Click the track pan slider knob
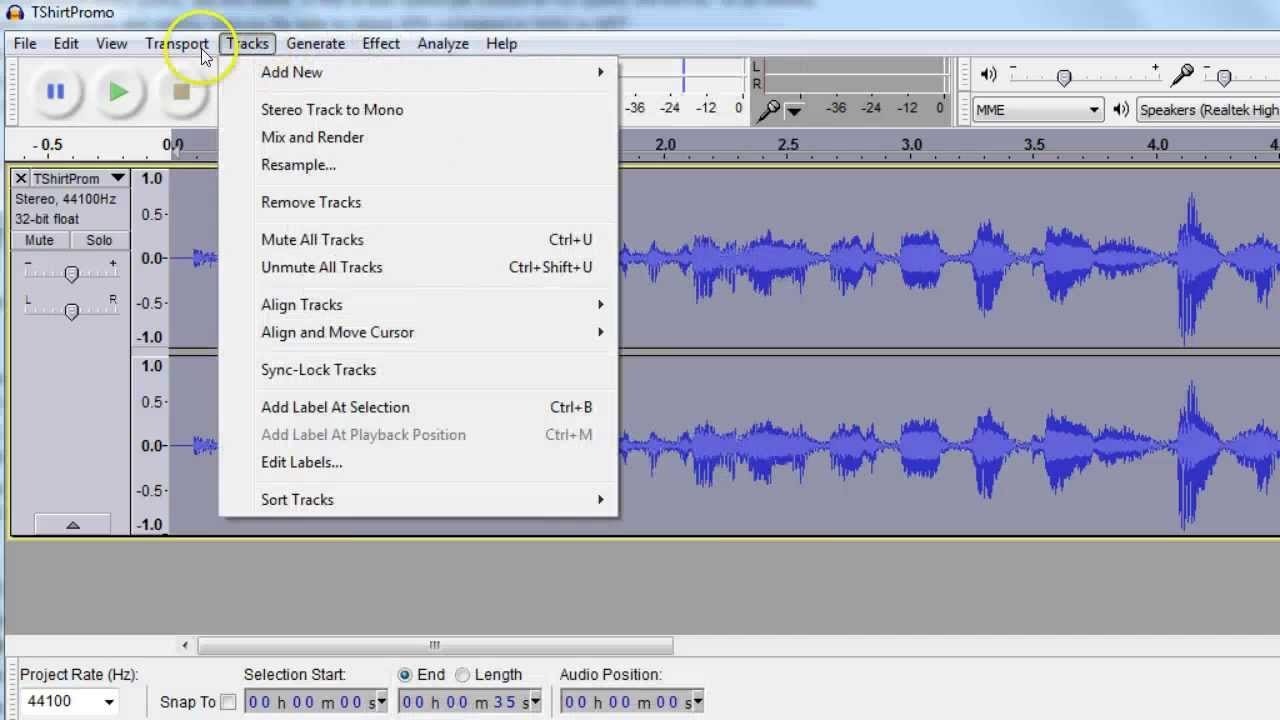Viewport: 1280px width, 720px height. pyautogui.click(x=71, y=312)
